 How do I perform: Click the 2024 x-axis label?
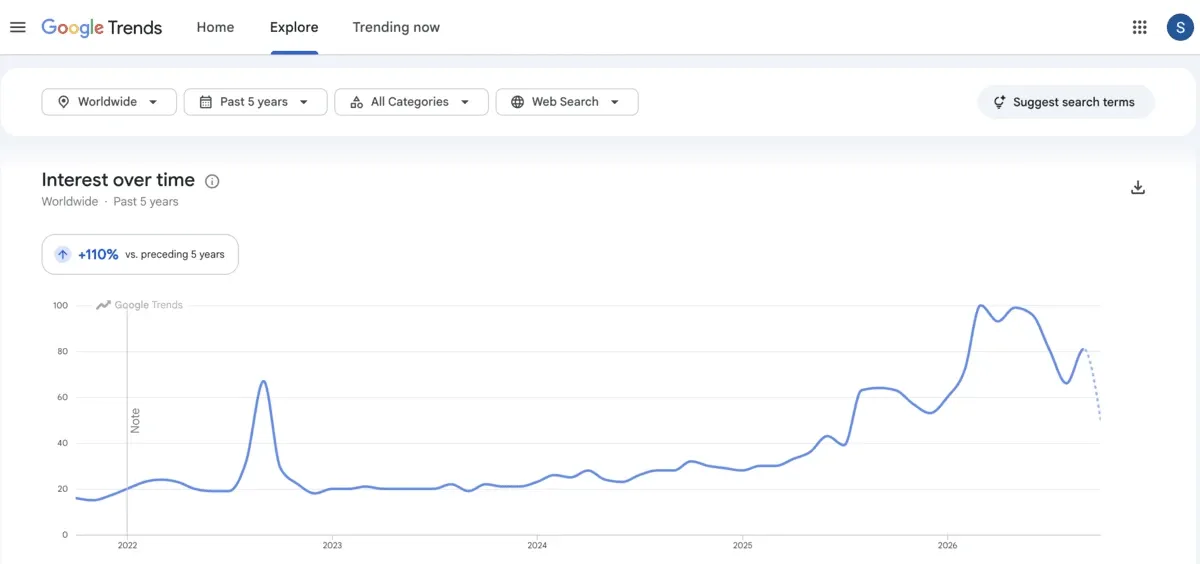[537, 546]
